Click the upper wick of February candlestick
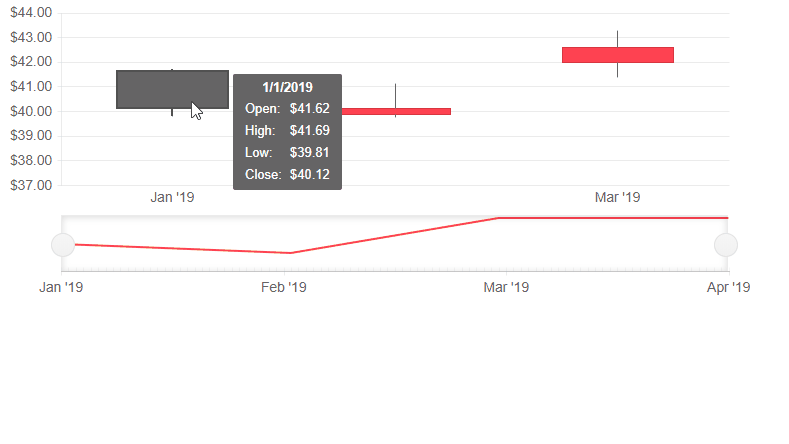 click(x=396, y=96)
